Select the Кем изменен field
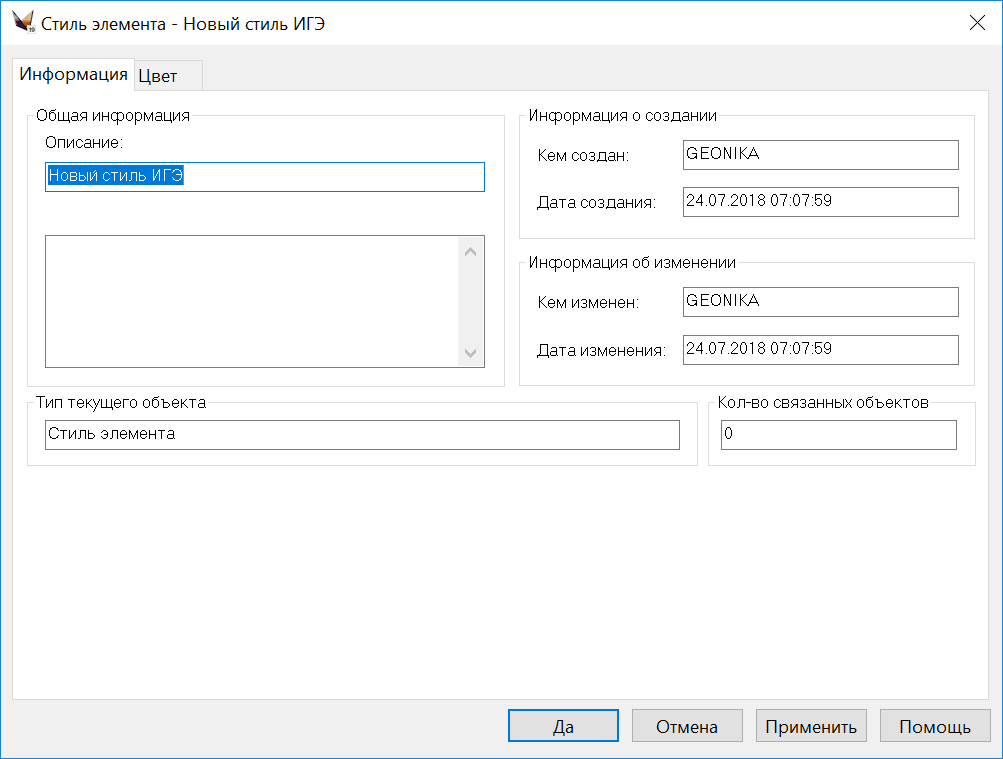This screenshot has width=1003, height=759. (820, 301)
